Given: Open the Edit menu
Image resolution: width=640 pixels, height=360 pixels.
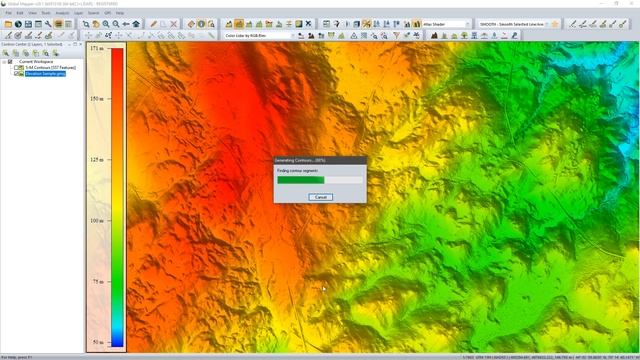Looking at the screenshot, I should (20, 13).
